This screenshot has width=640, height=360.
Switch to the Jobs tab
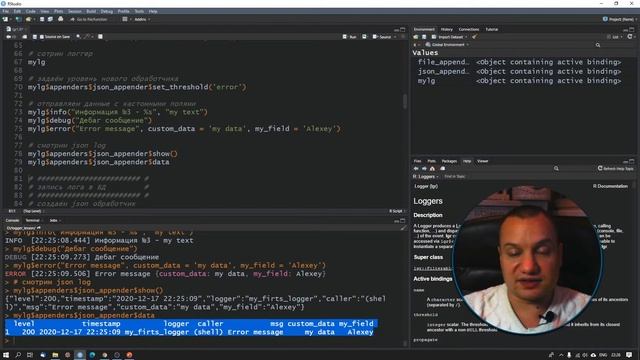coord(53,220)
